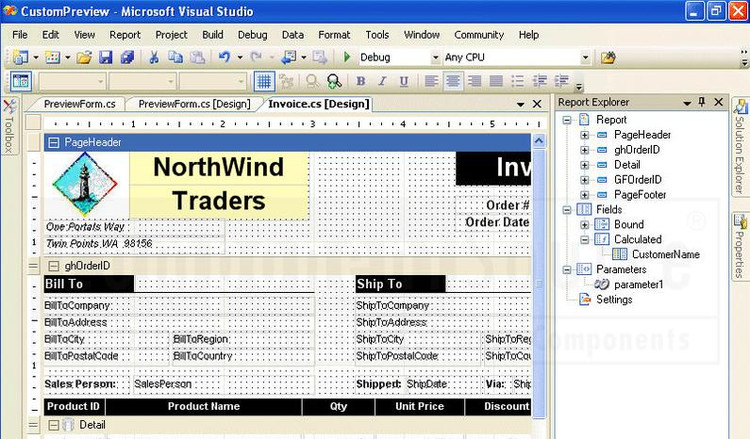Collapse the ghOrderID section in designer
Viewport: 750px width, 439px height.
pyautogui.click(x=54, y=265)
